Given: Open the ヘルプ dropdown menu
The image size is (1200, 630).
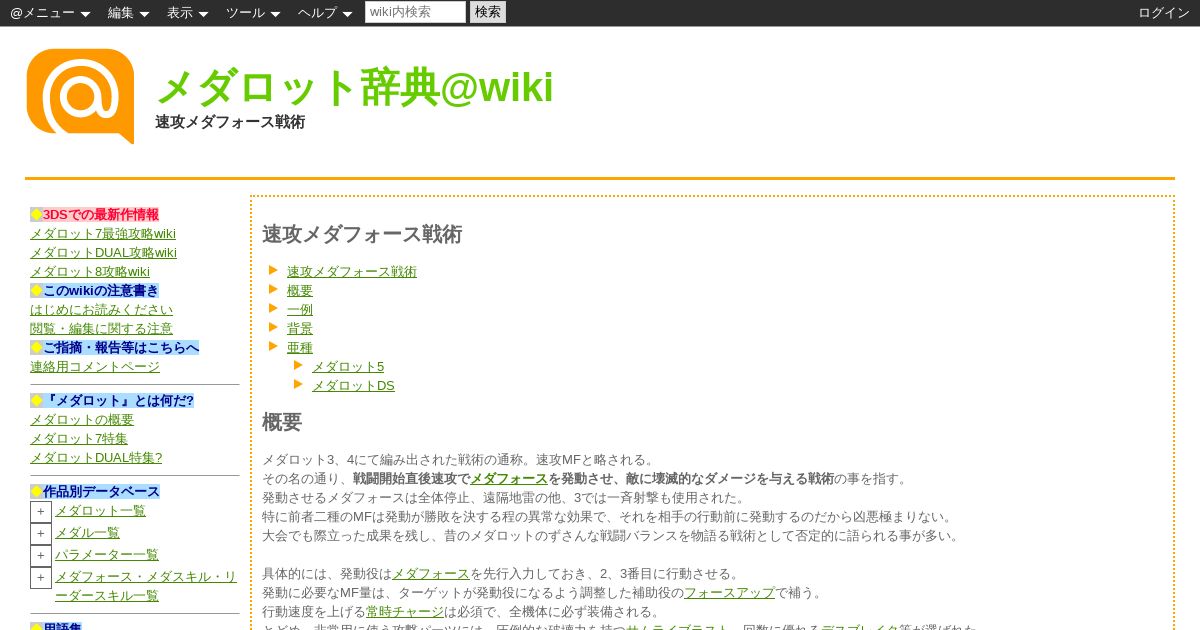Looking at the screenshot, I should 325,13.
